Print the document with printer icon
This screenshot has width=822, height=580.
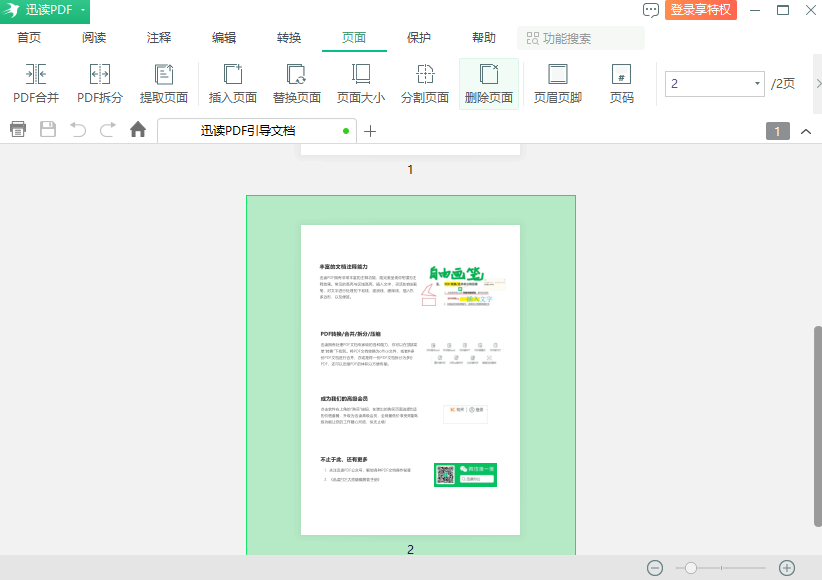(18, 129)
